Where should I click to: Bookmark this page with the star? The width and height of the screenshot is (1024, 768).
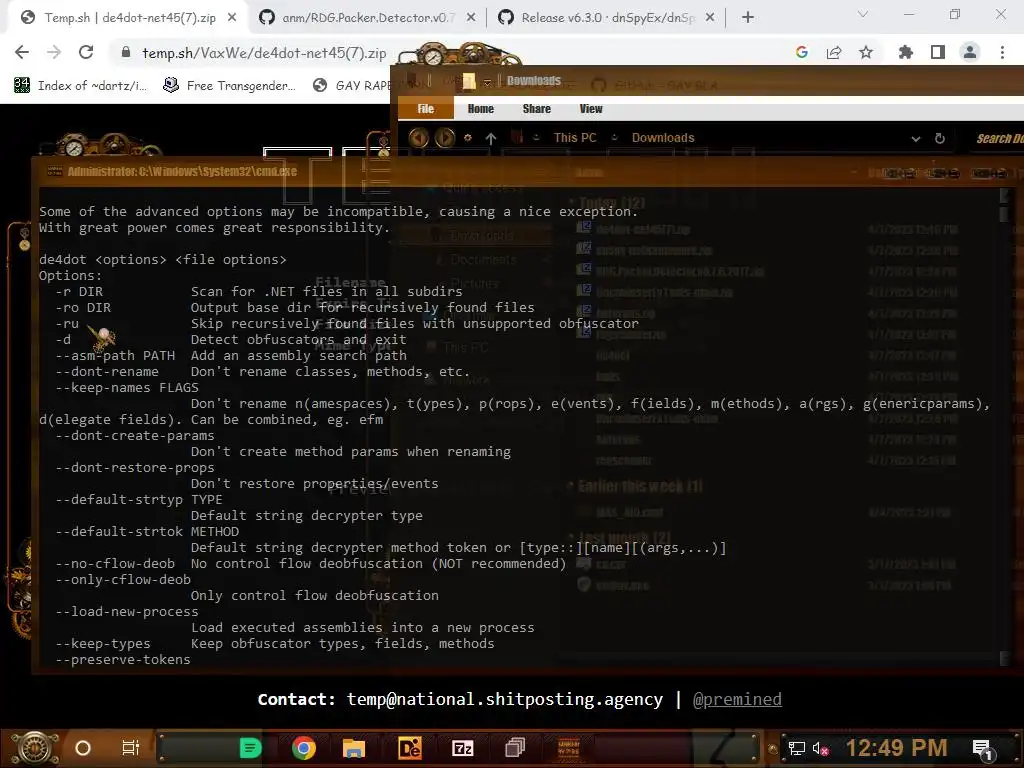(866, 52)
